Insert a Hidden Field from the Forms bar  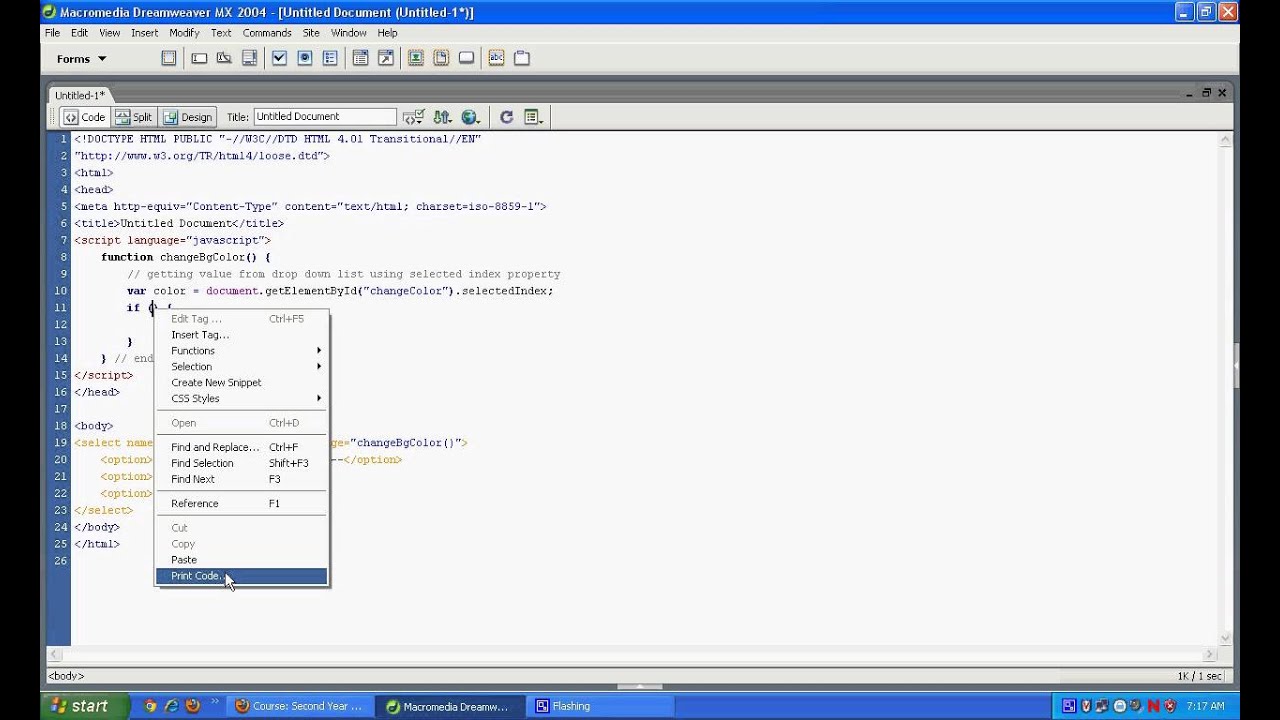click(x=224, y=58)
